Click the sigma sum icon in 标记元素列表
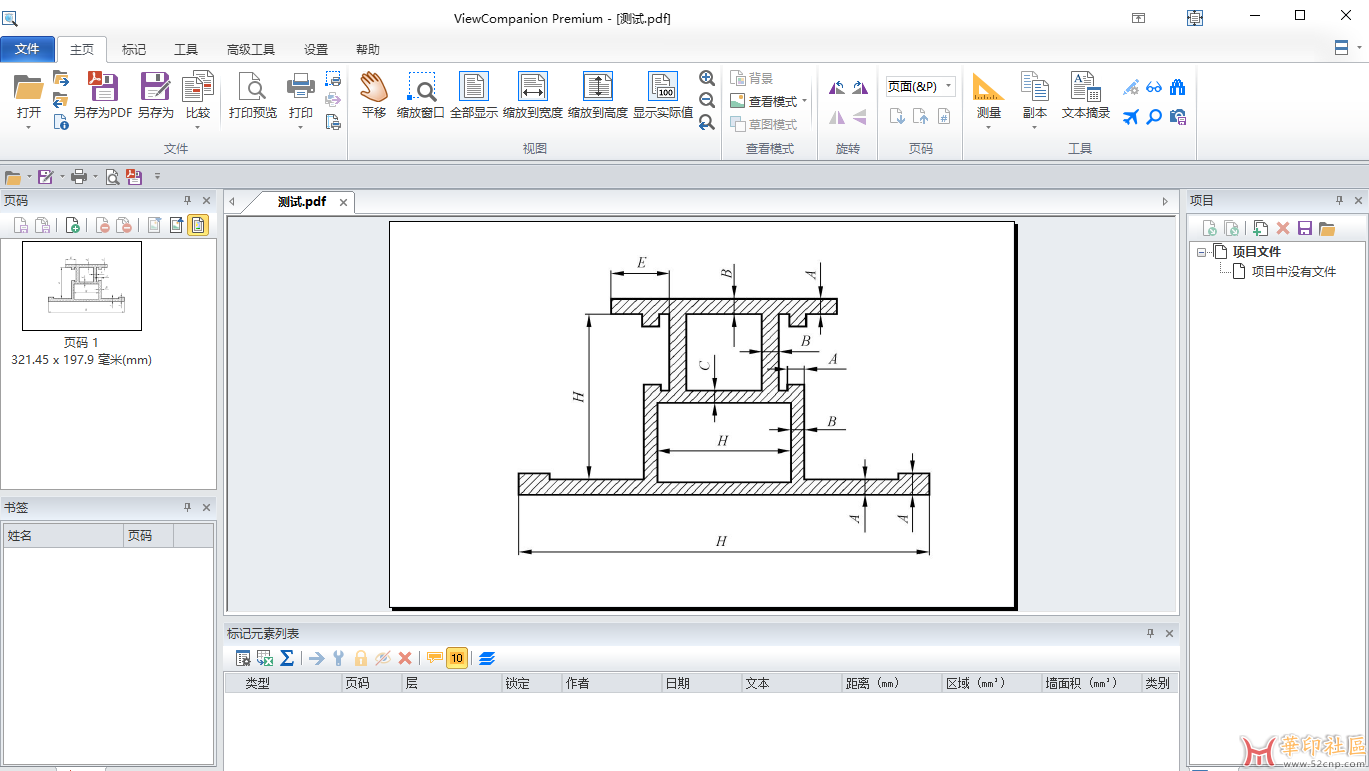Image resolution: width=1369 pixels, height=771 pixels. 287,658
